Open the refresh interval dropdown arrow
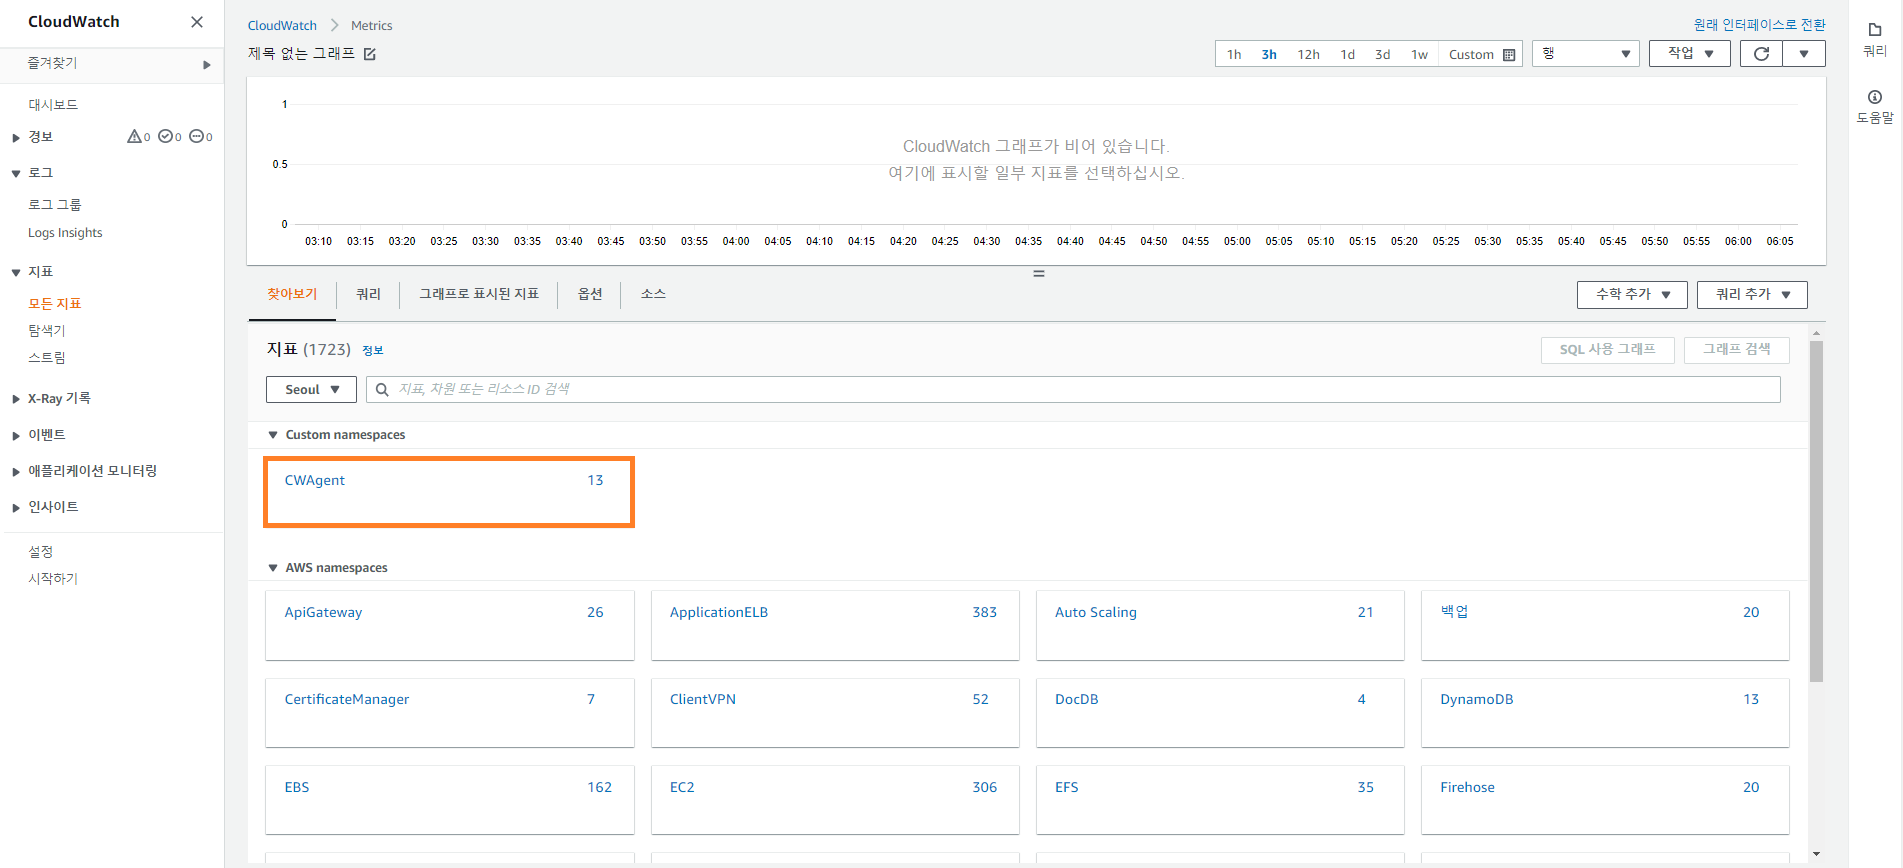The width and height of the screenshot is (1903, 868). click(x=1804, y=54)
